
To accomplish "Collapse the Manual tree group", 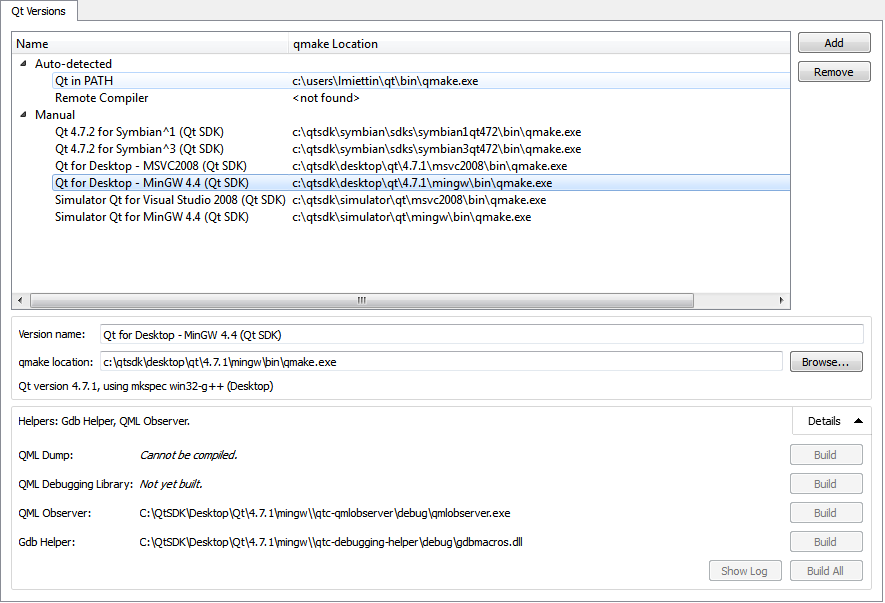I will coord(23,115).
